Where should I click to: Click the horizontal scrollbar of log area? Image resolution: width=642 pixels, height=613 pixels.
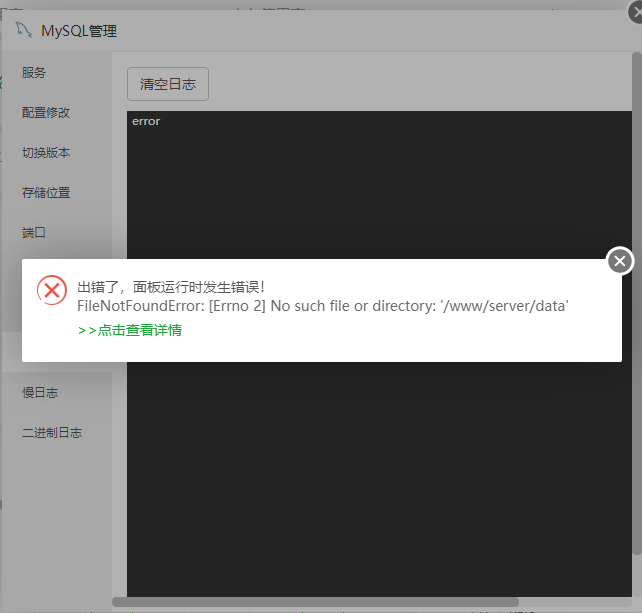tap(315, 602)
